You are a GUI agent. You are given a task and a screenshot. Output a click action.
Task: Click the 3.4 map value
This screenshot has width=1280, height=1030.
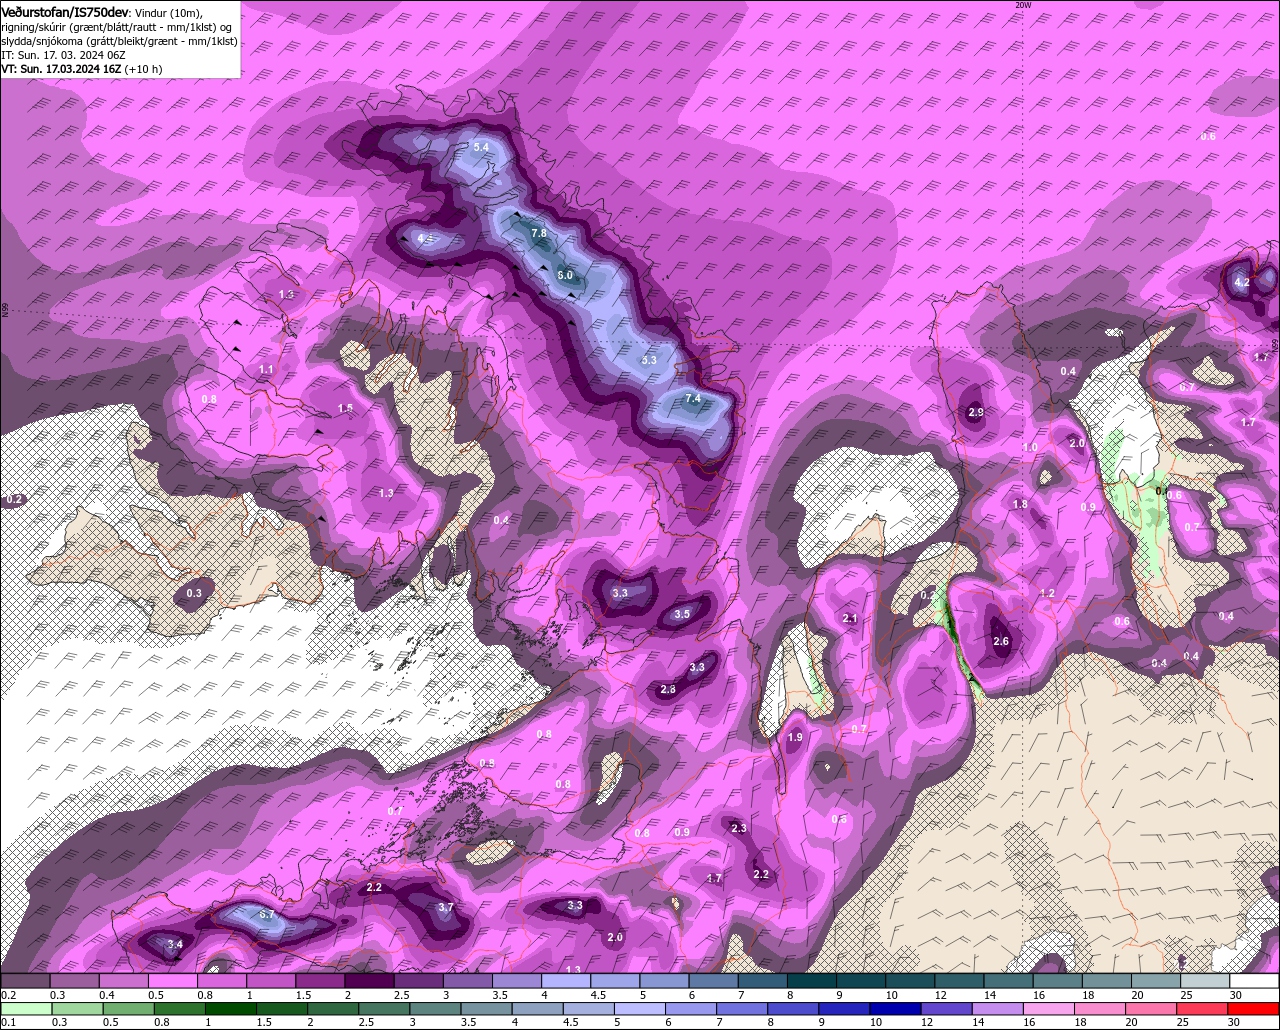click(175, 945)
